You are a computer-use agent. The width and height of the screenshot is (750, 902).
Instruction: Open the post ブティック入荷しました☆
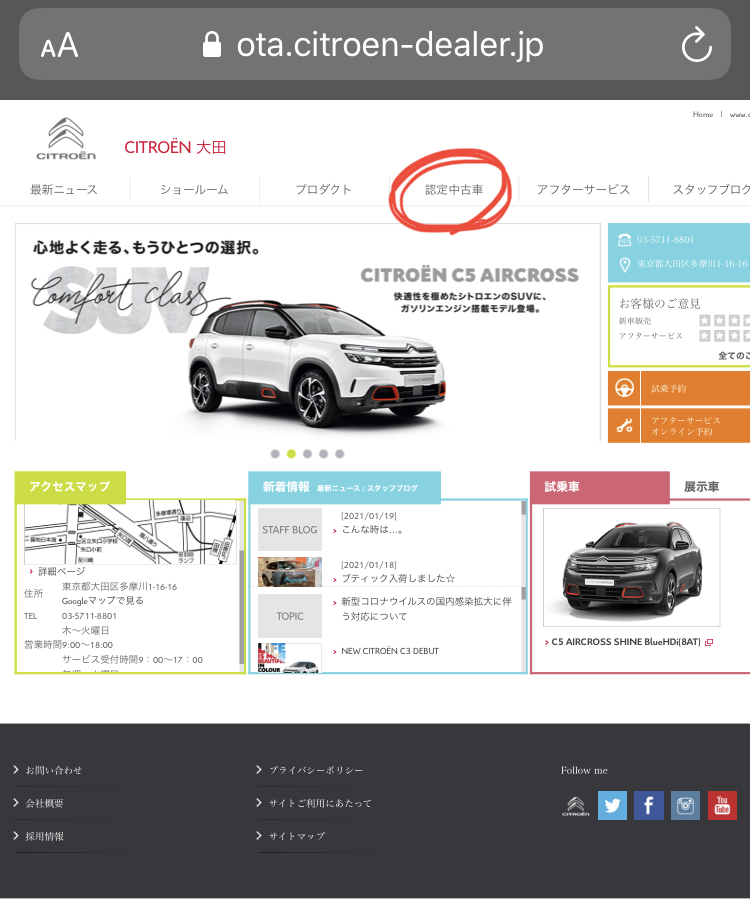(398, 578)
